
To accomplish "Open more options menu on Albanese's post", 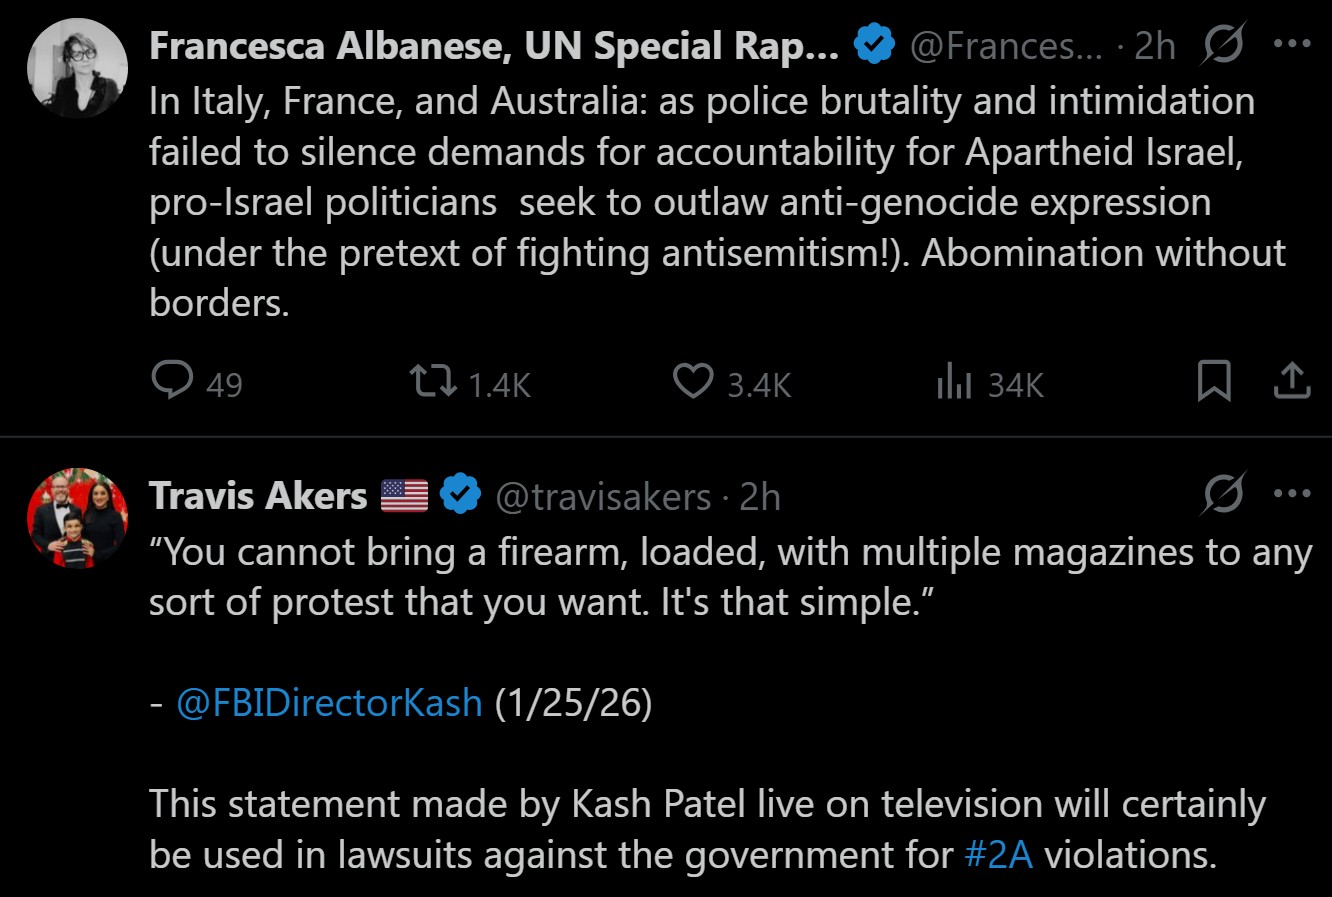I will coord(1291,45).
